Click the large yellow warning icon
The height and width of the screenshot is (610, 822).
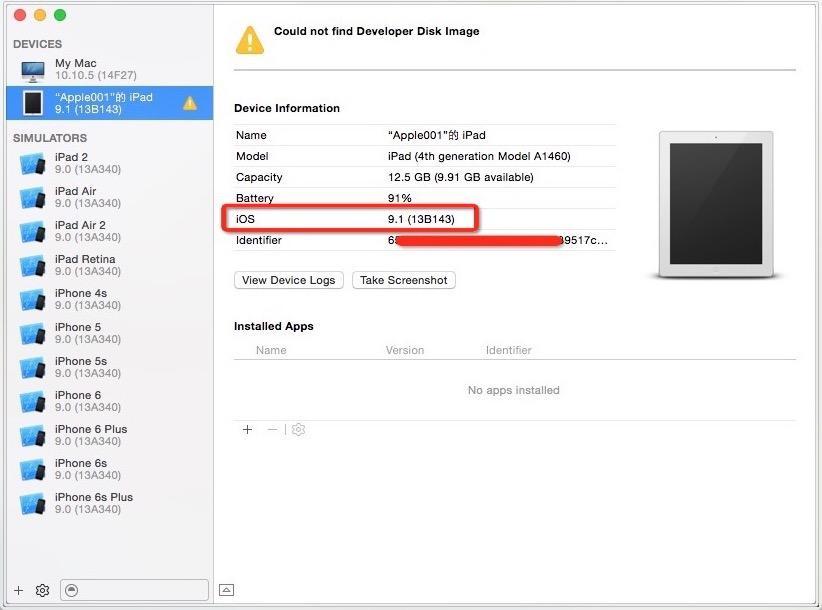tap(250, 40)
